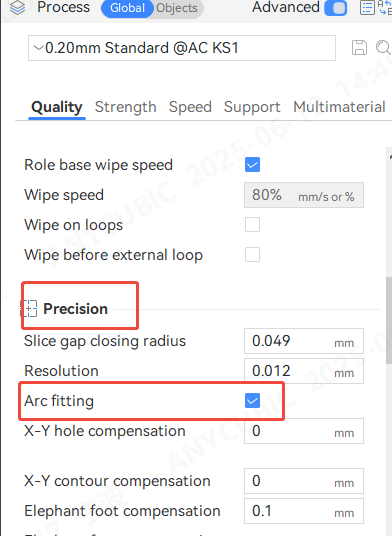The image size is (392, 536).
Task: Uncheck the Arc fitting option
Action: [x=252, y=401]
